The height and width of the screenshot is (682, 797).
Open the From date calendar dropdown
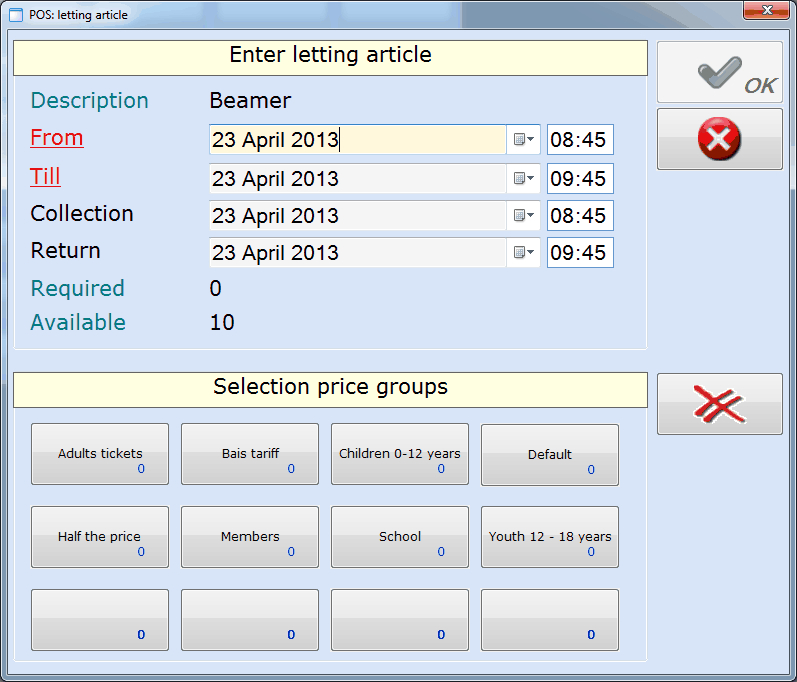pyautogui.click(x=524, y=140)
